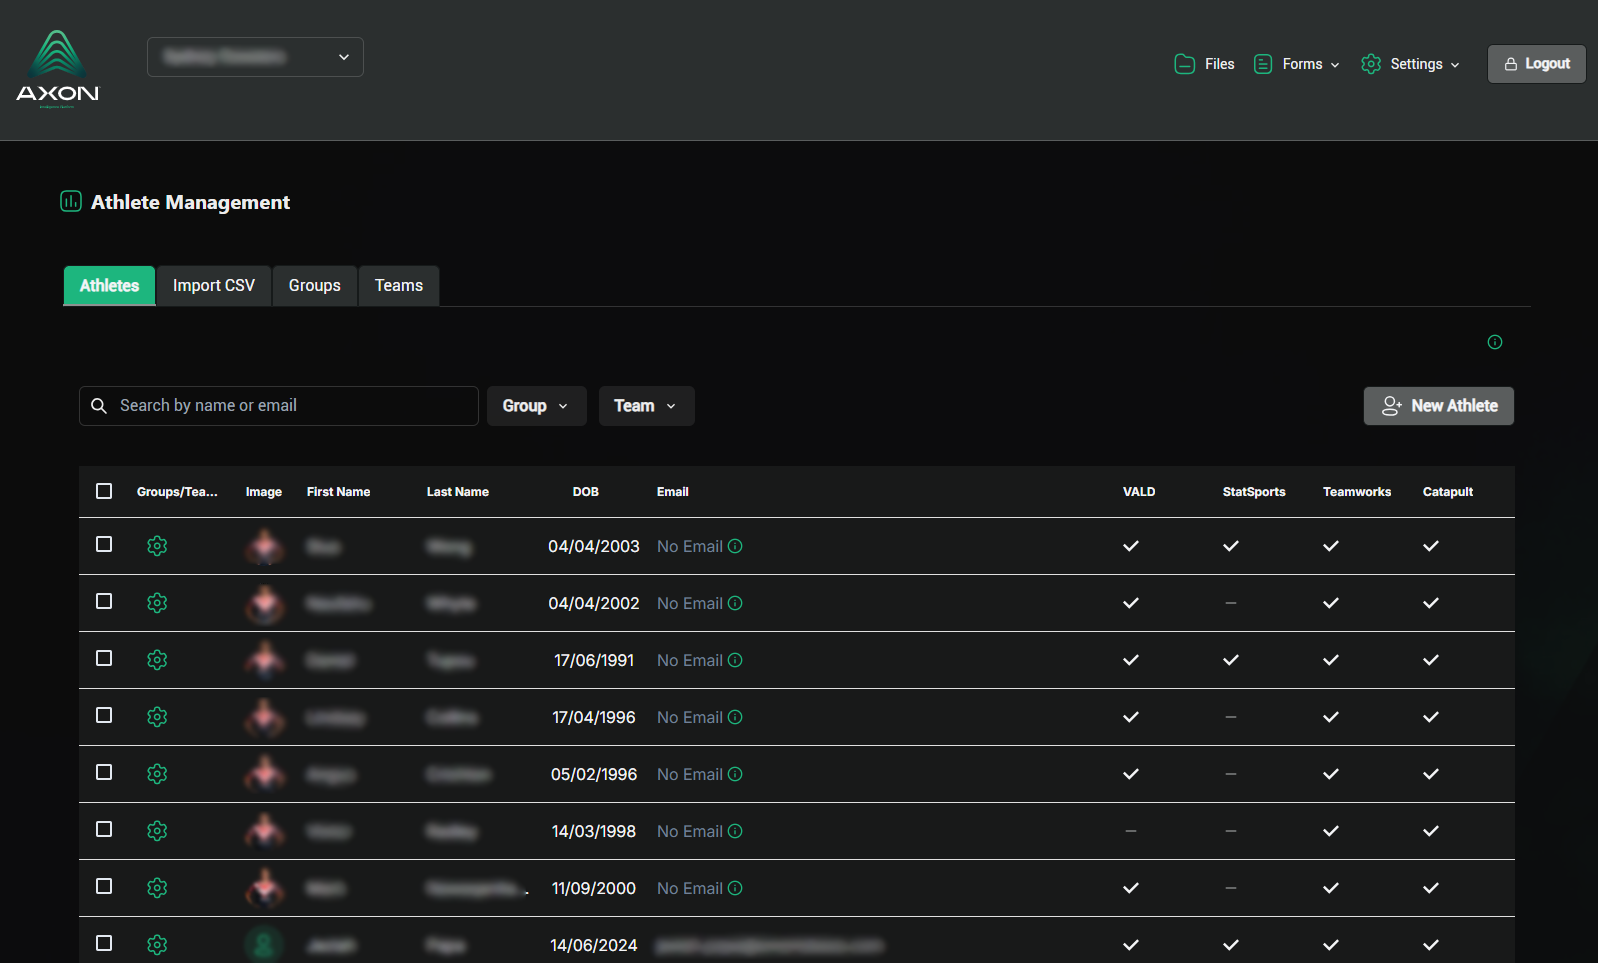Toggle the select-all checkbox in table header
This screenshot has height=963, width=1598.
point(104,491)
